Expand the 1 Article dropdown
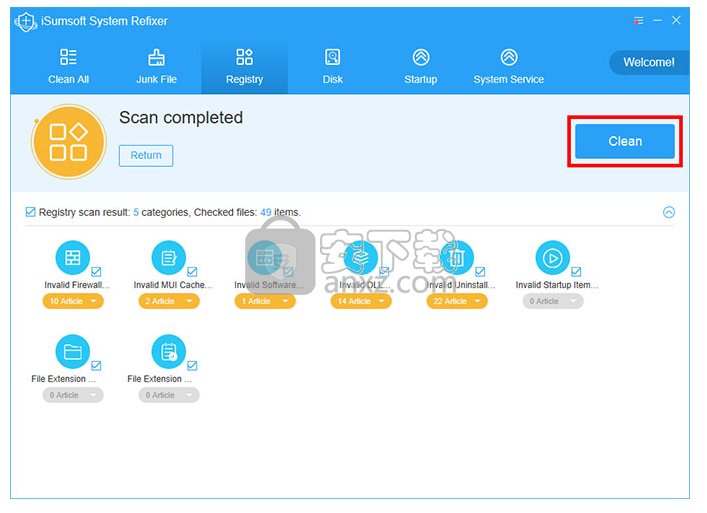This screenshot has width=707, height=513. coord(265,301)
